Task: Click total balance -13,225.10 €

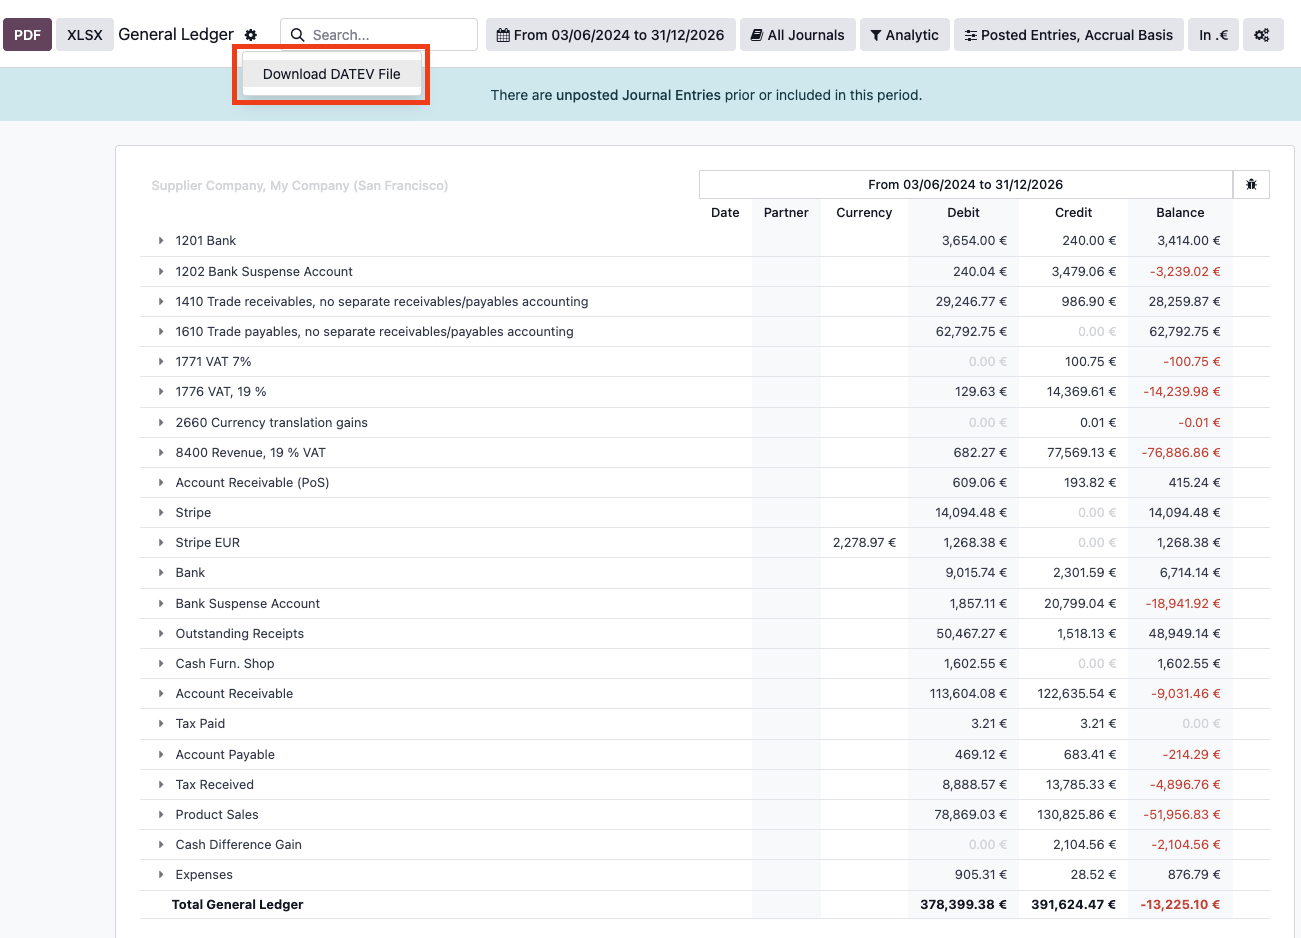Action: [x=1180, y=905]
